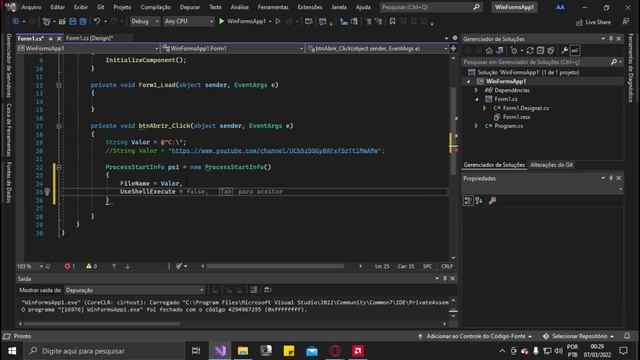The width and height of the screenshot is (640, 360).
Task: Toggle the preview selected items icon
Action: pyautogui.click(x=575, y=51)
